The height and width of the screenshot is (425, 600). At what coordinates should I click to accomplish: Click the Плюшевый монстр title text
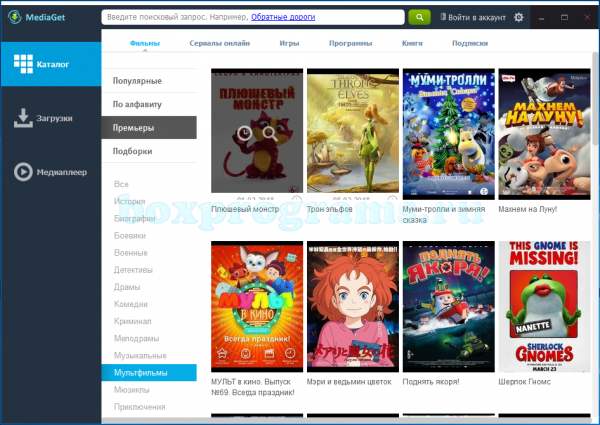coord(245,209)
